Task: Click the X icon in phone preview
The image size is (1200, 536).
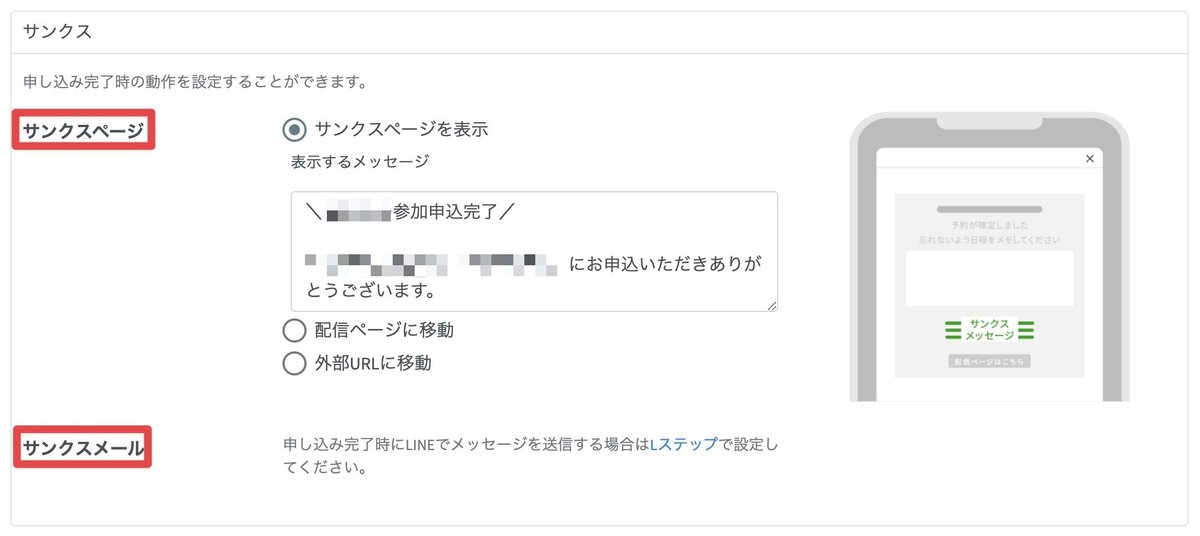Action: pos(1090,158)
